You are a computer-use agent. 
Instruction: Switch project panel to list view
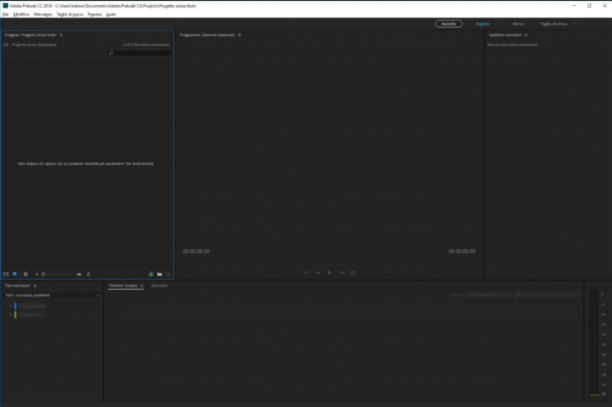[x=6, y=274]
